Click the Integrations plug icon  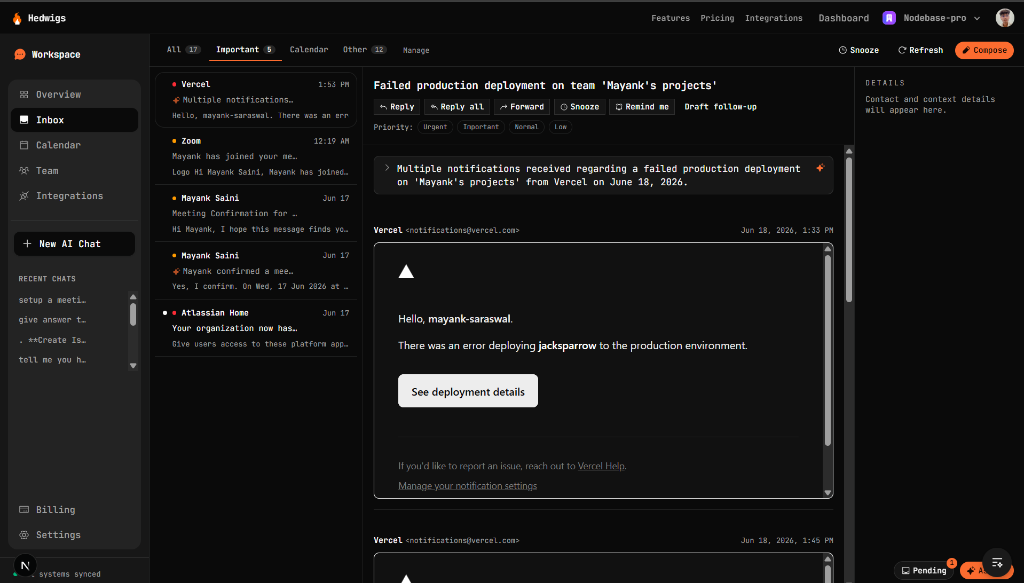pyautogui.click(x=24, y=196)
